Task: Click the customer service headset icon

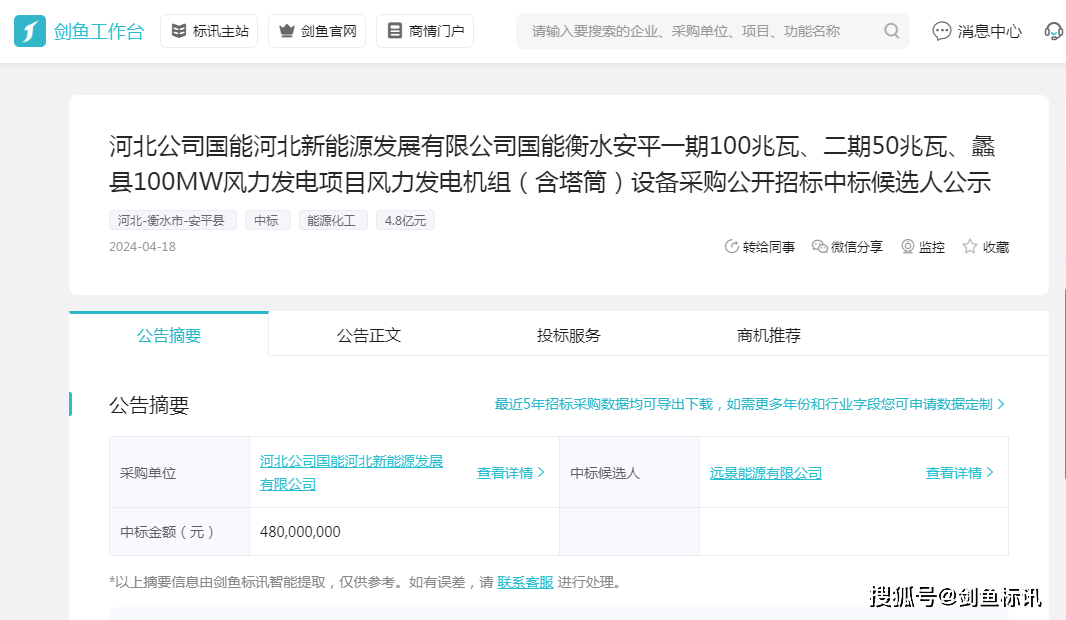Action: 1054,31
